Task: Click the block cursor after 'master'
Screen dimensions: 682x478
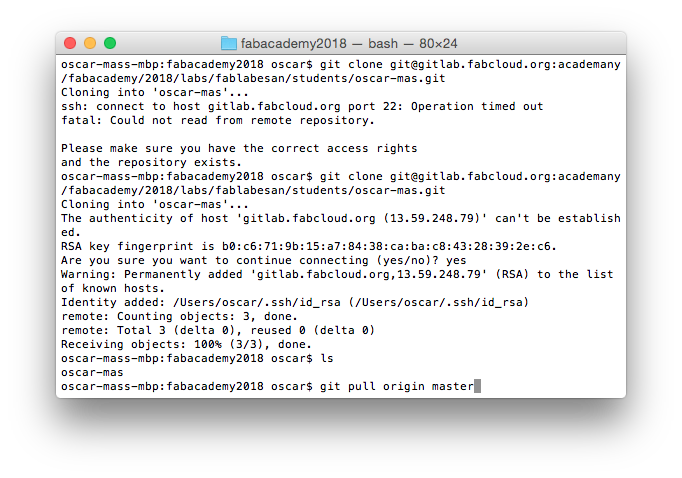Action: tap(477, 386)
